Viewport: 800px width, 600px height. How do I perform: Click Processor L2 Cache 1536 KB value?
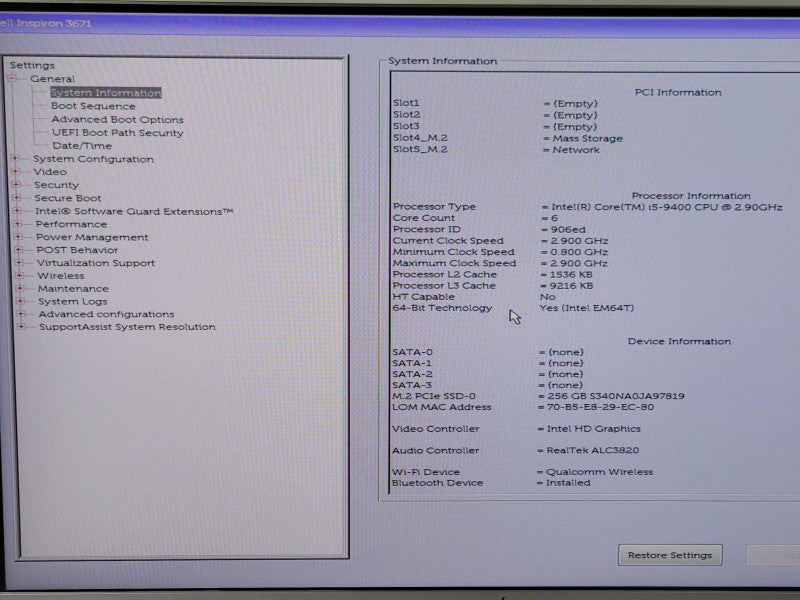(x=570, y=274)
